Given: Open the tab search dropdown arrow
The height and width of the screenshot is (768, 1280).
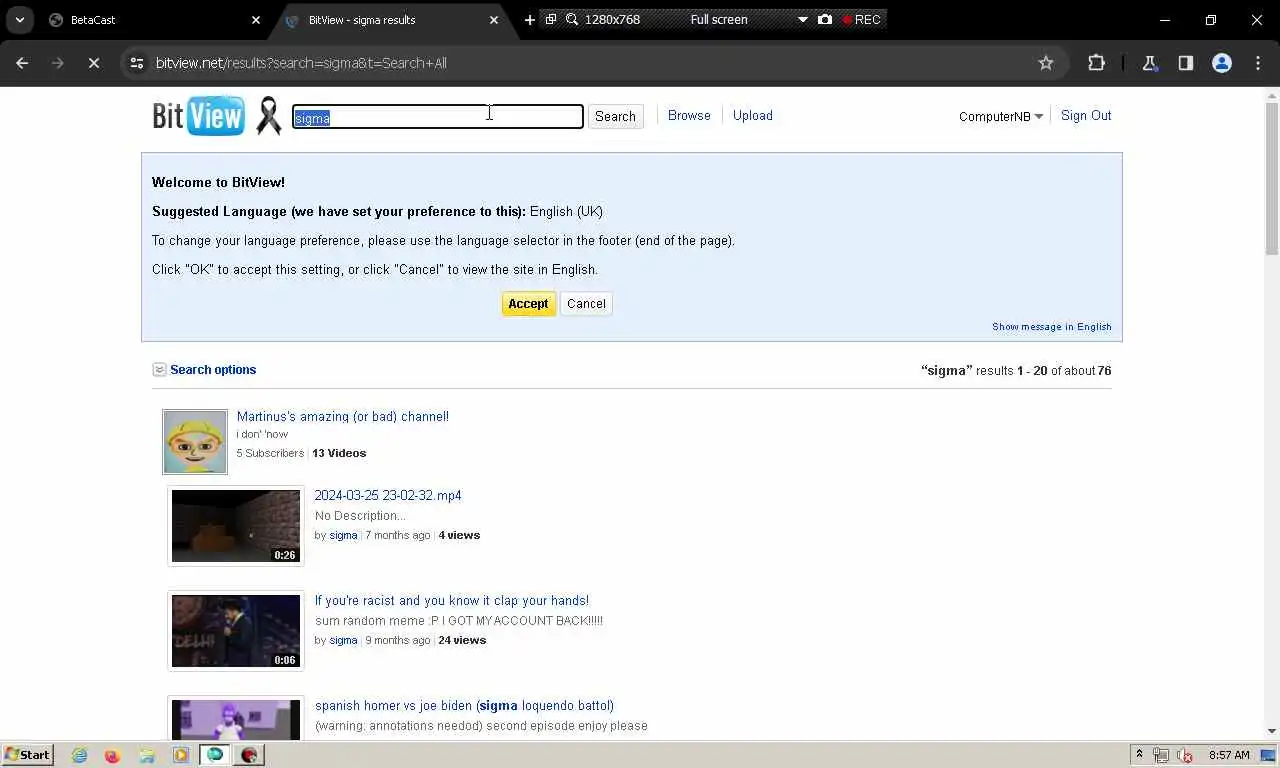Looking at the screenshot, I should point(19,20).
